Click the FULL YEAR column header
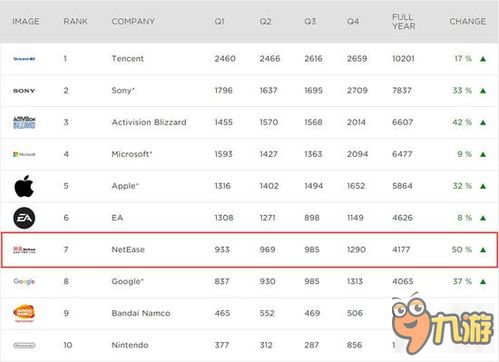This screenshot has height=362, width=499. tap(404, 22)
